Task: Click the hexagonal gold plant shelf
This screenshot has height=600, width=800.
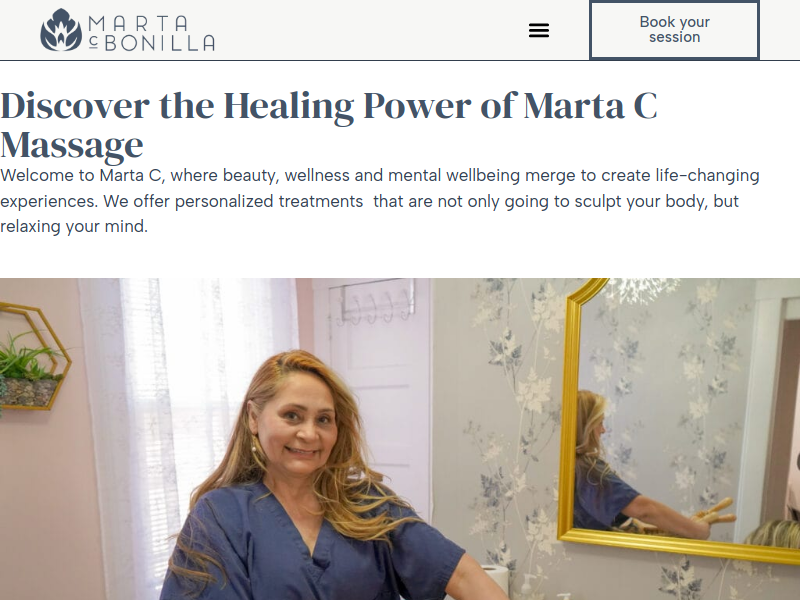Action: click(x=33, y=356)
